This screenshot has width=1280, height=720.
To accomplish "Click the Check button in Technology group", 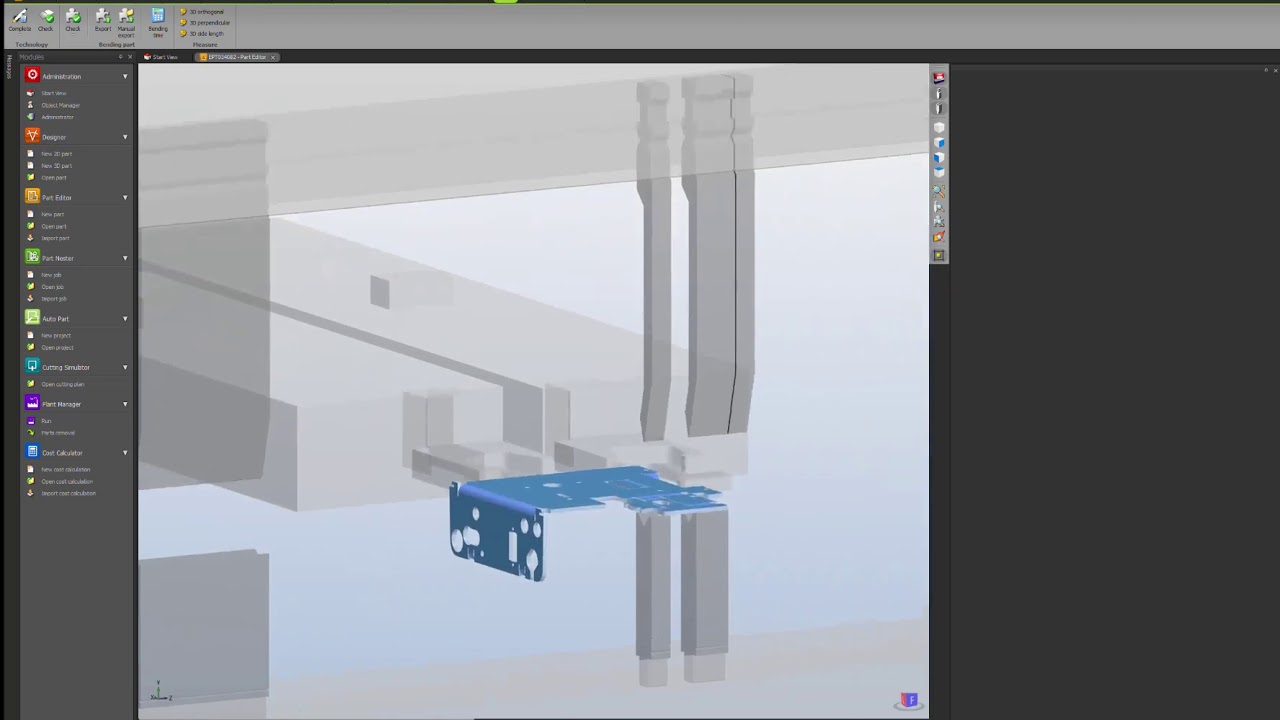I will coord(46,19).
